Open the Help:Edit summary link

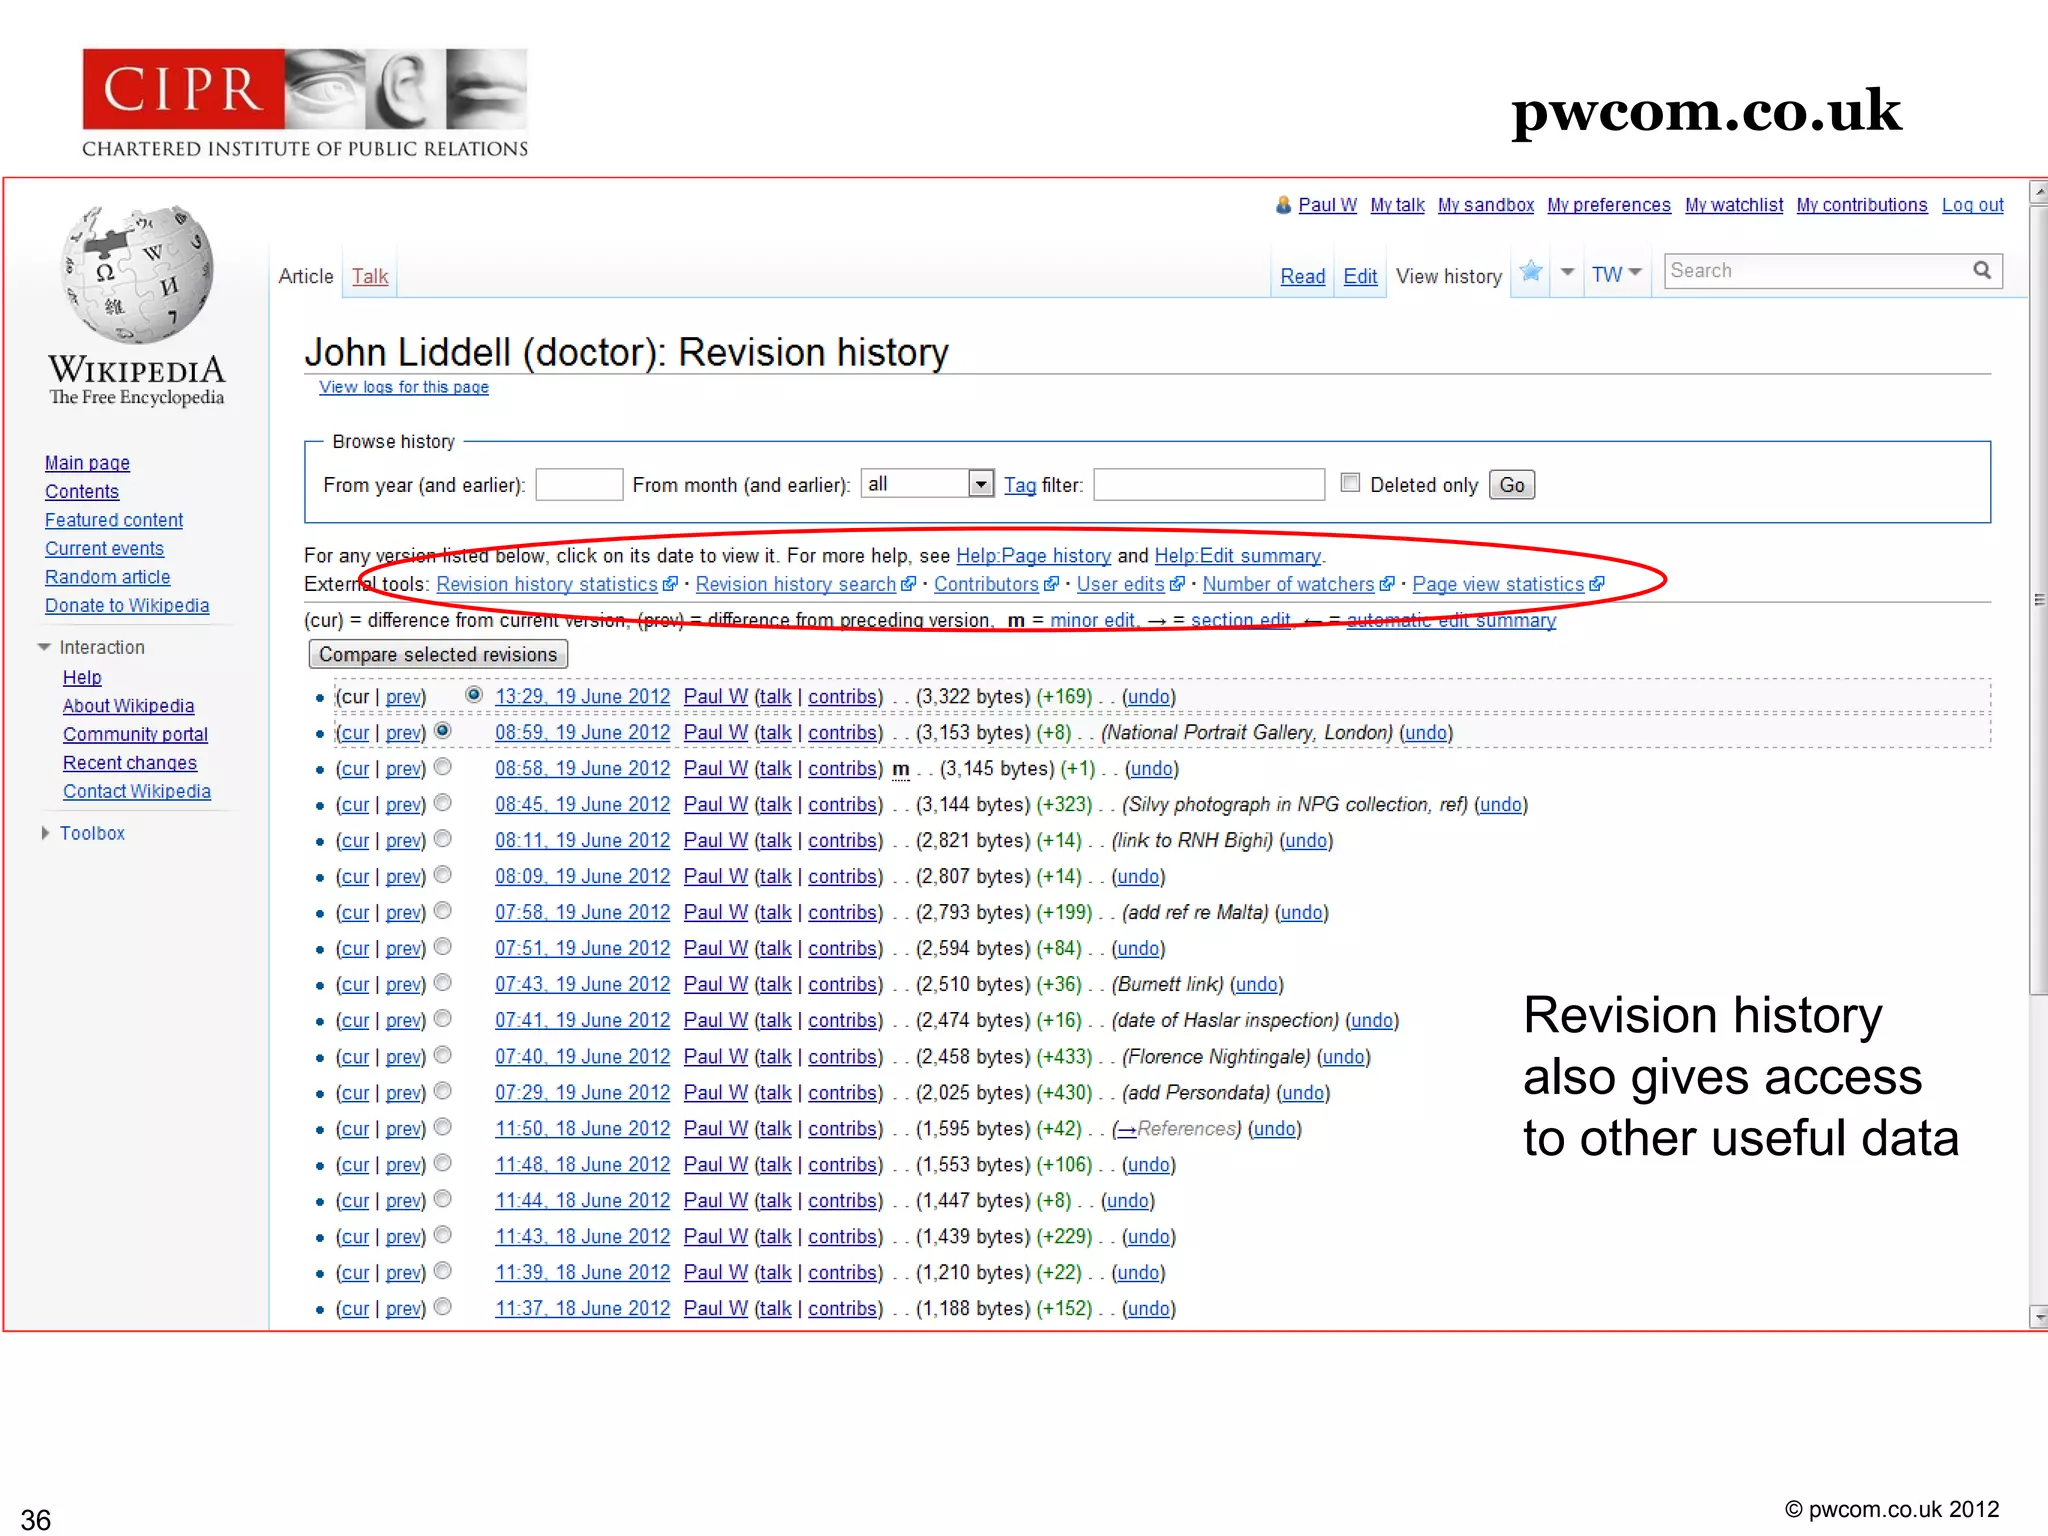pyautogui.click(x=1238, y=556)
